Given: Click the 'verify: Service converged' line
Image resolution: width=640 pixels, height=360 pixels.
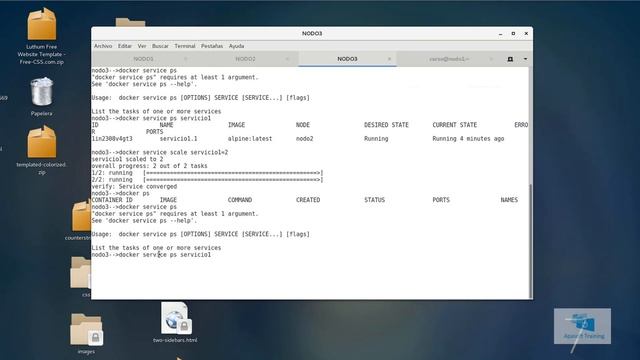Looking at the screenshot, I should [x=134, y=187].
